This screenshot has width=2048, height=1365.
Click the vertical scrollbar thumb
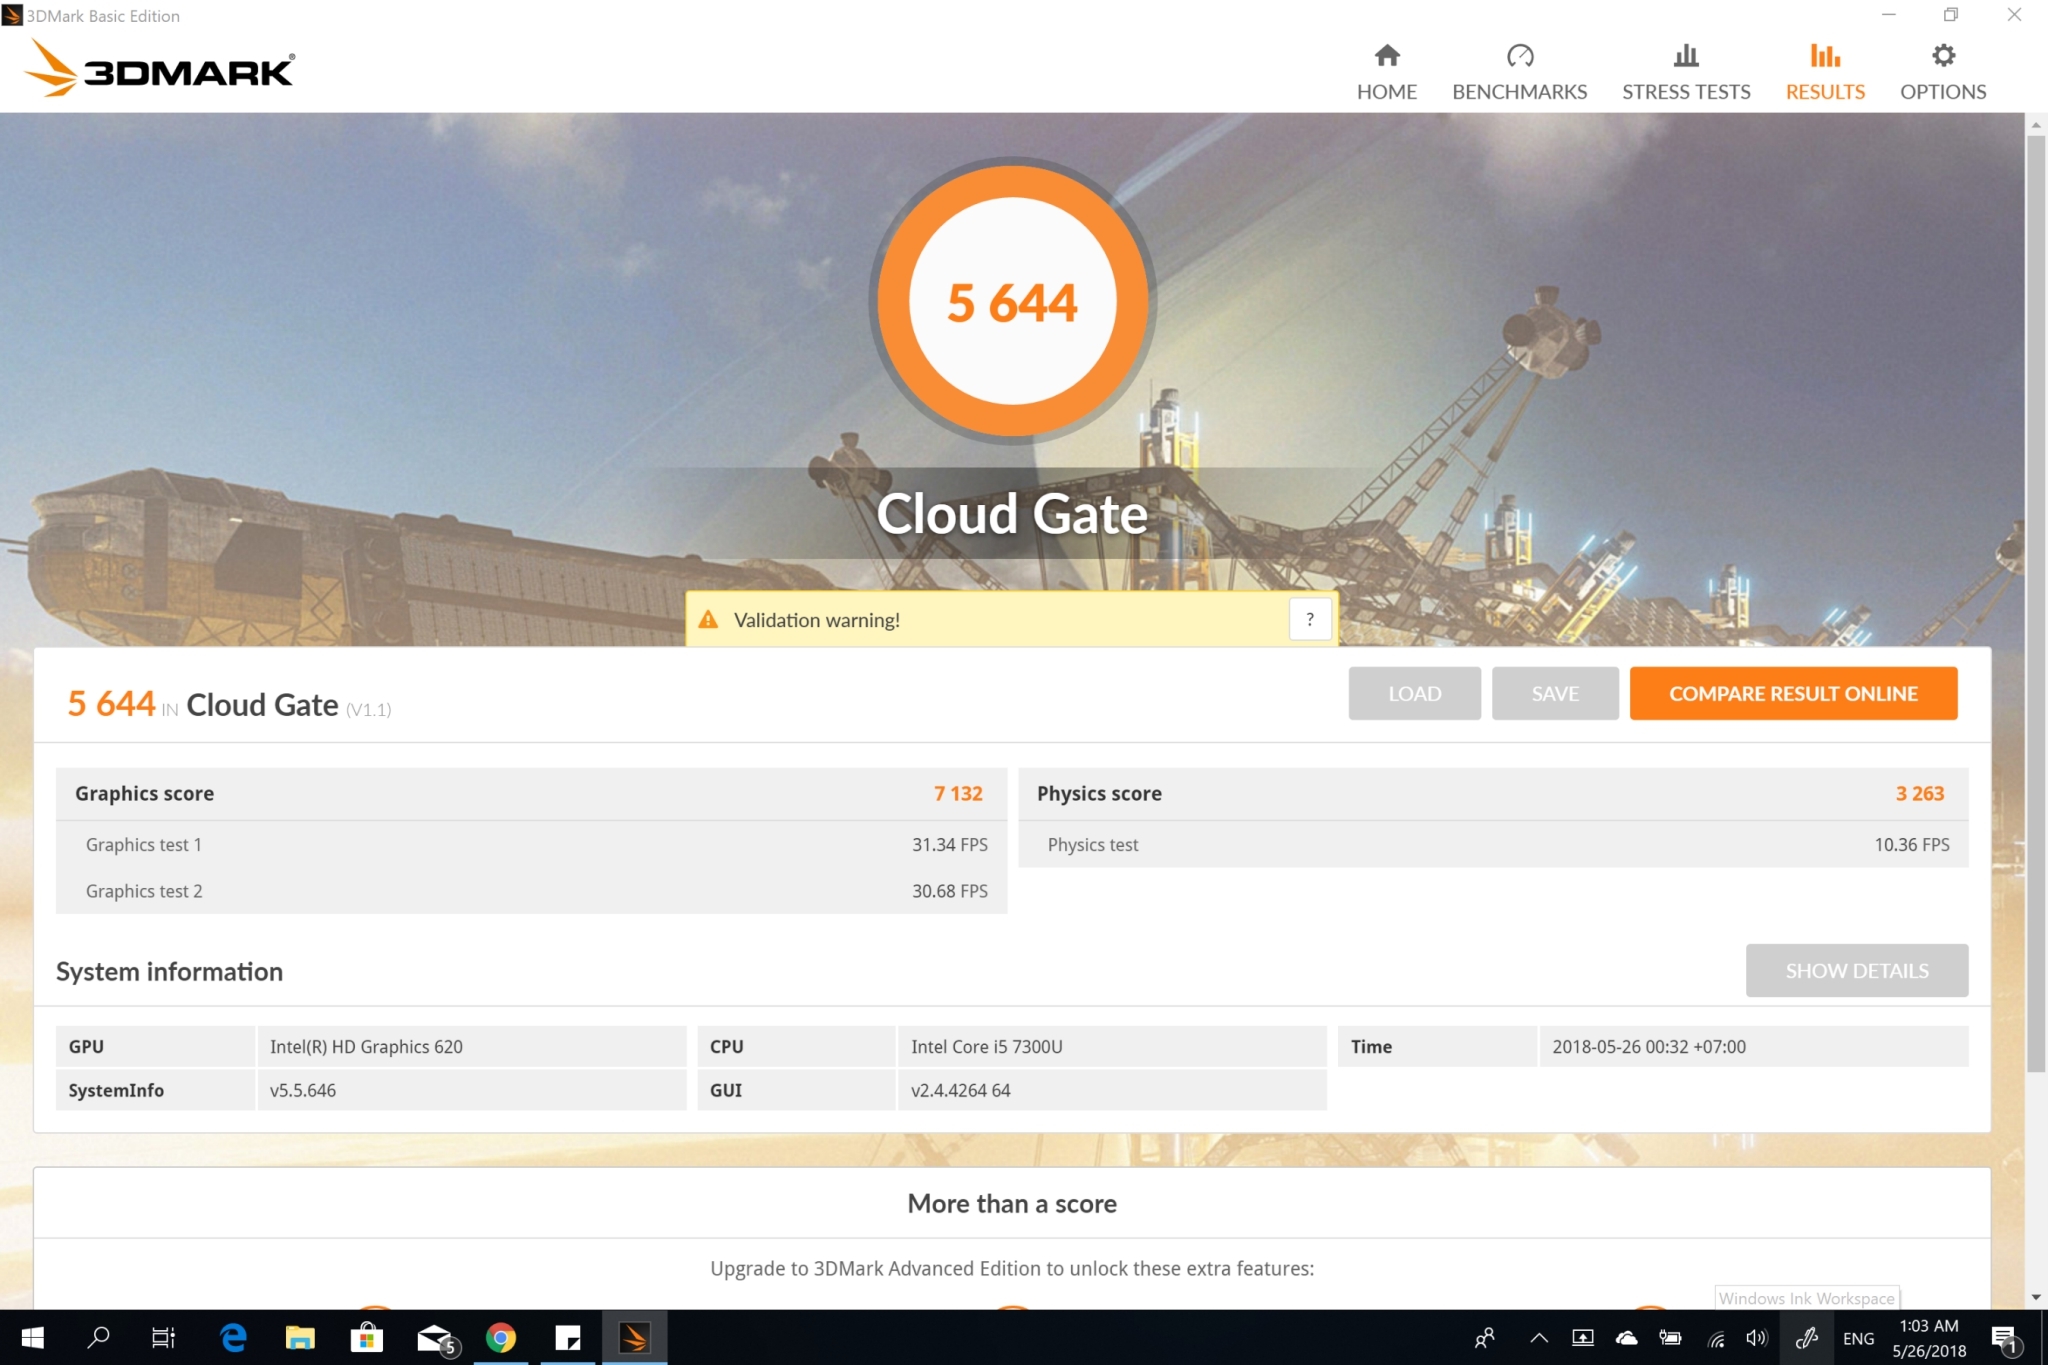pyautogui.click(x=2036, y=602)
